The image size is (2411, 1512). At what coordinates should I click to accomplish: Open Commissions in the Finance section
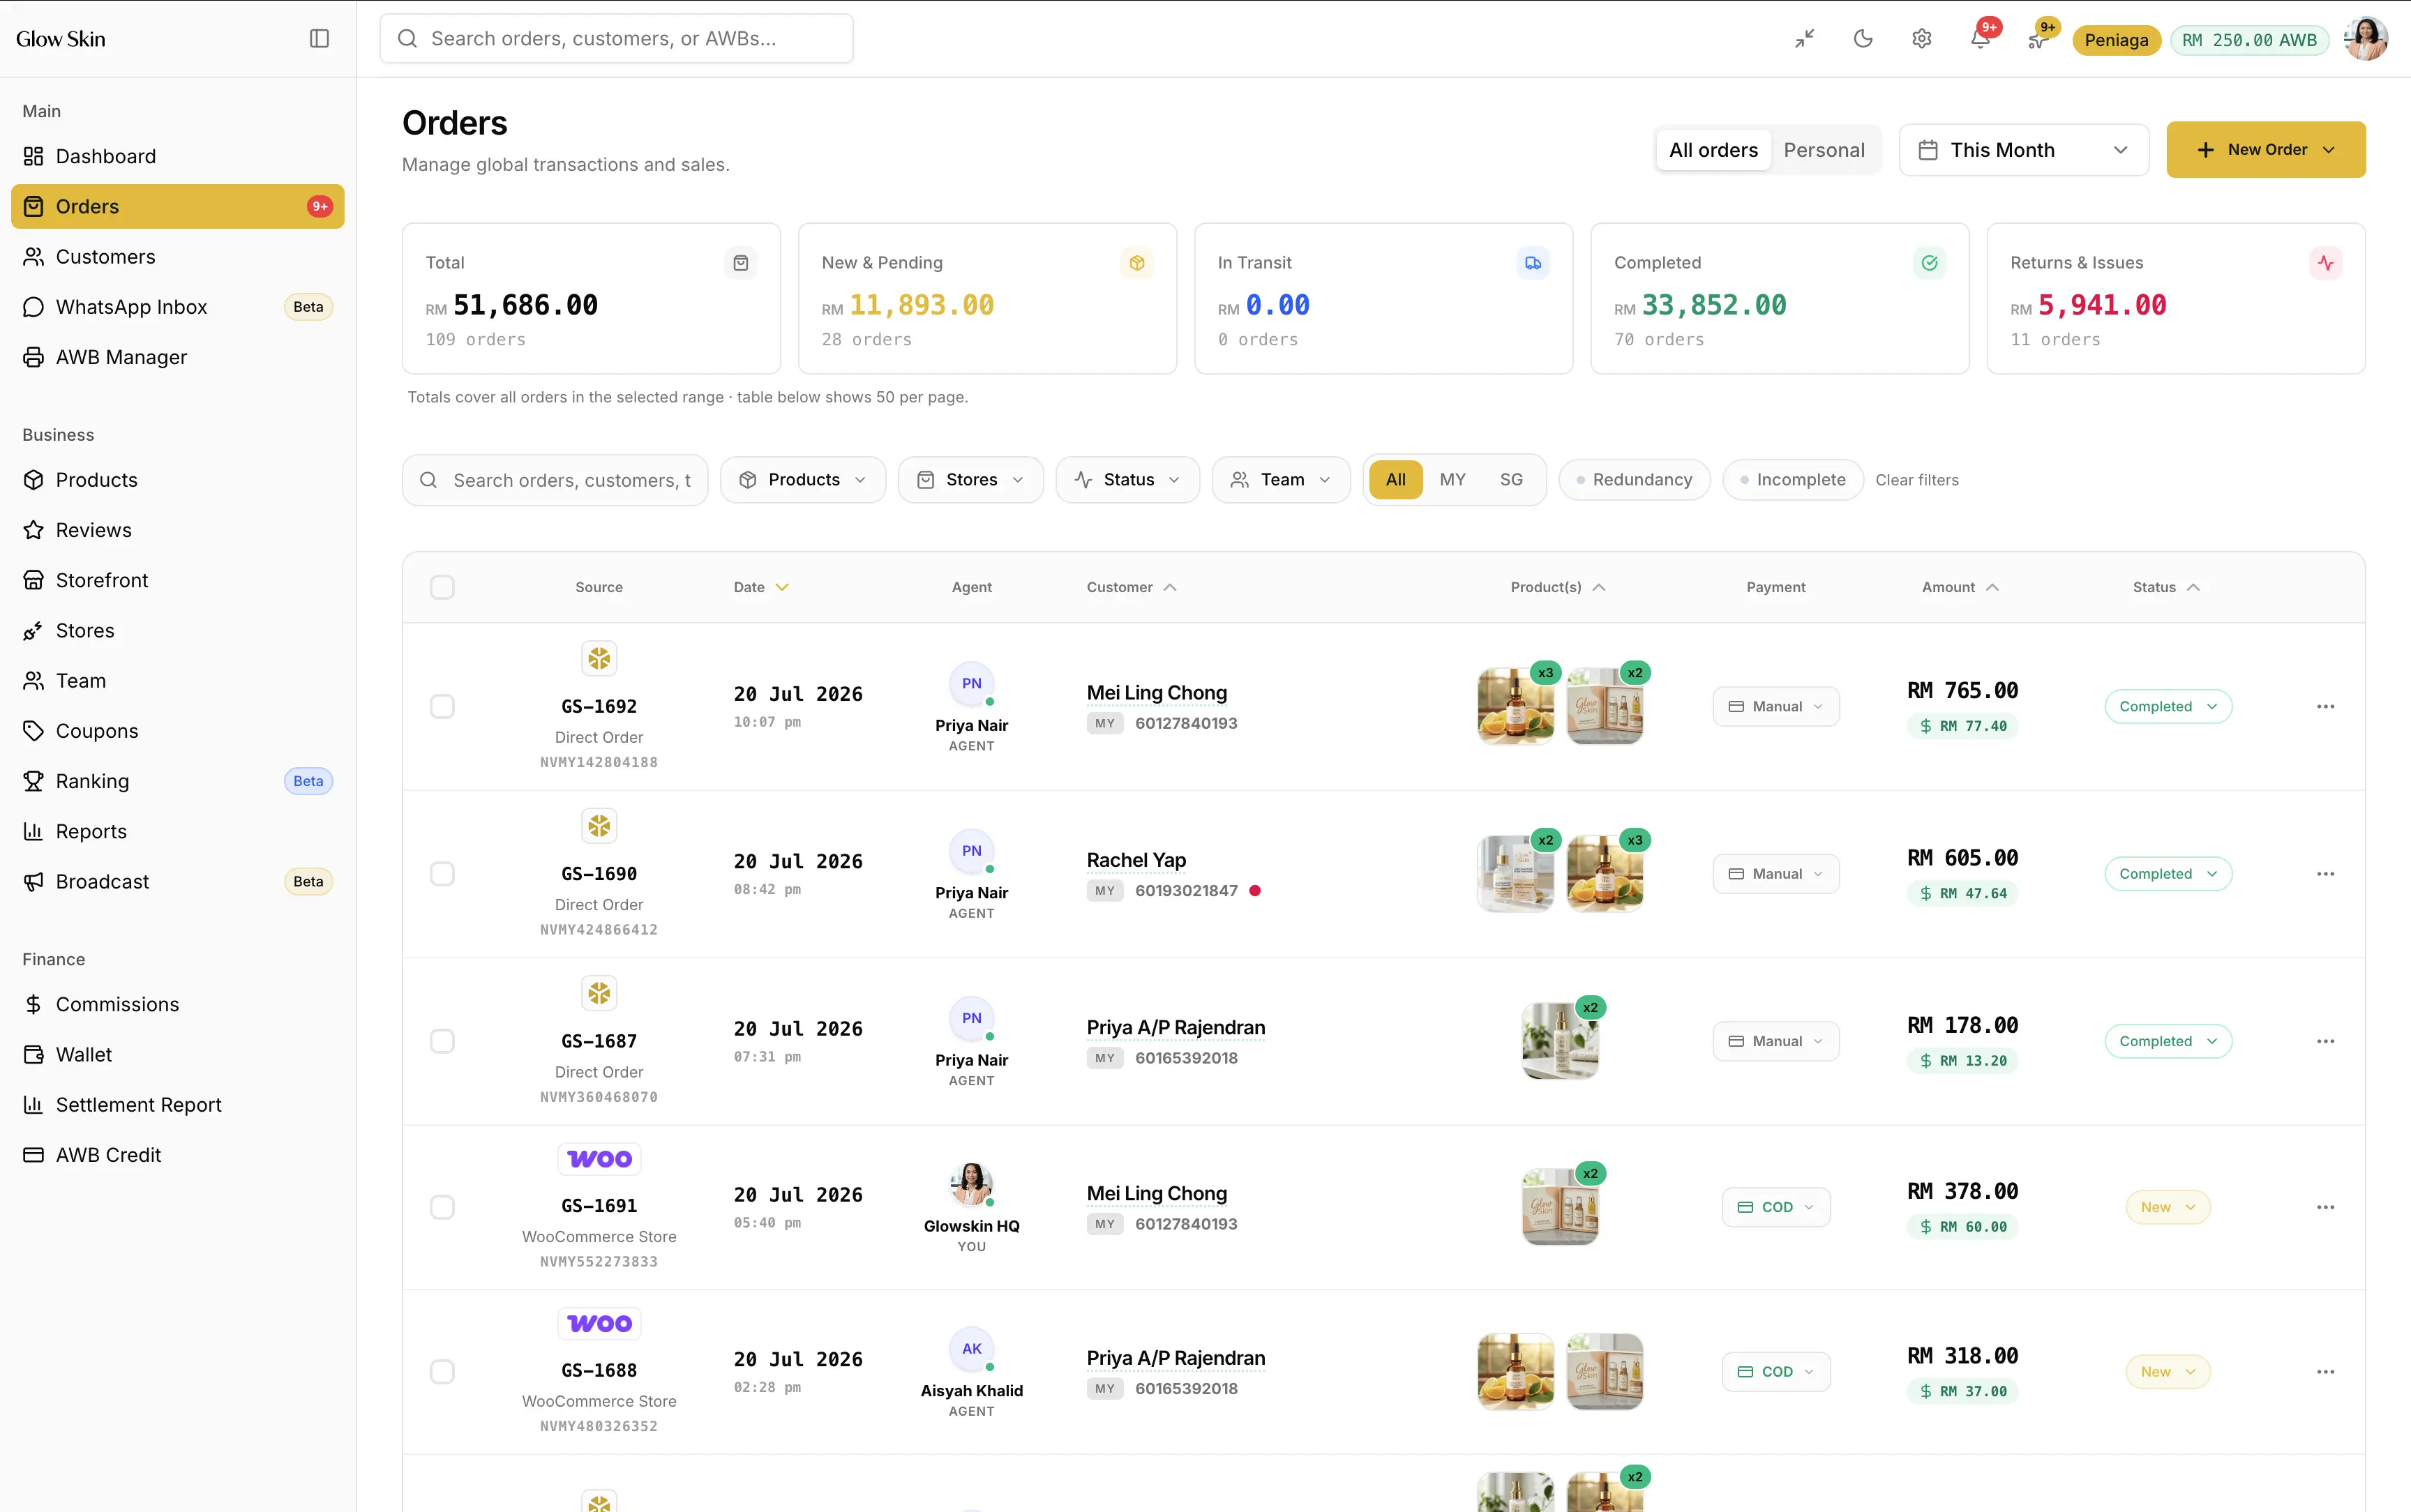click(x=178, y=1004)
